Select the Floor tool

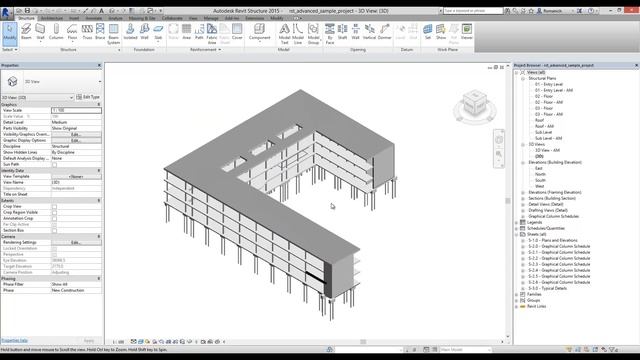point(72,32)
